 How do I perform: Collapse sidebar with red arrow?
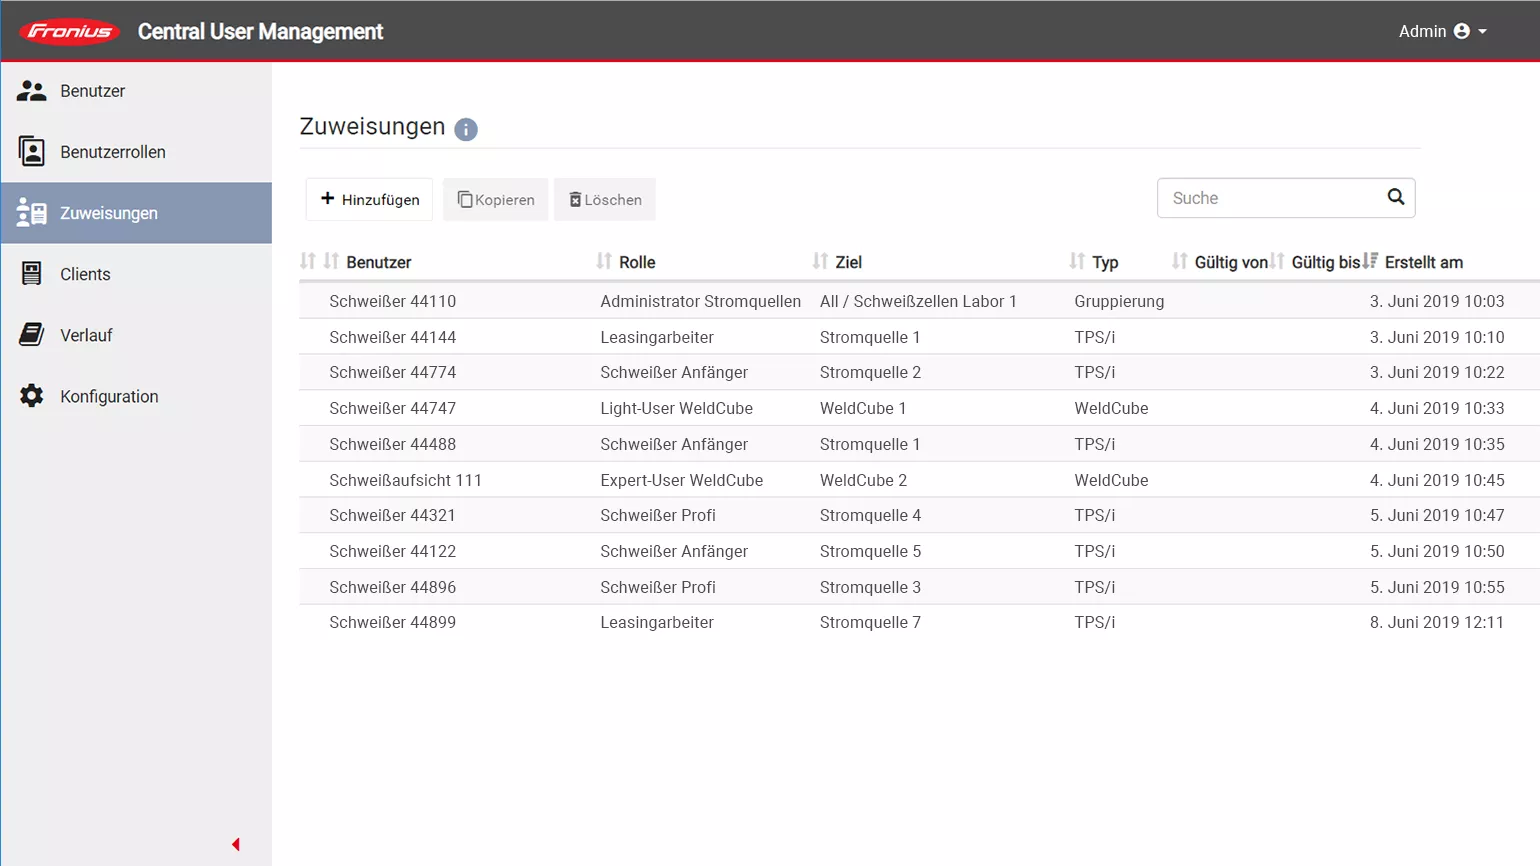point(236,845)
